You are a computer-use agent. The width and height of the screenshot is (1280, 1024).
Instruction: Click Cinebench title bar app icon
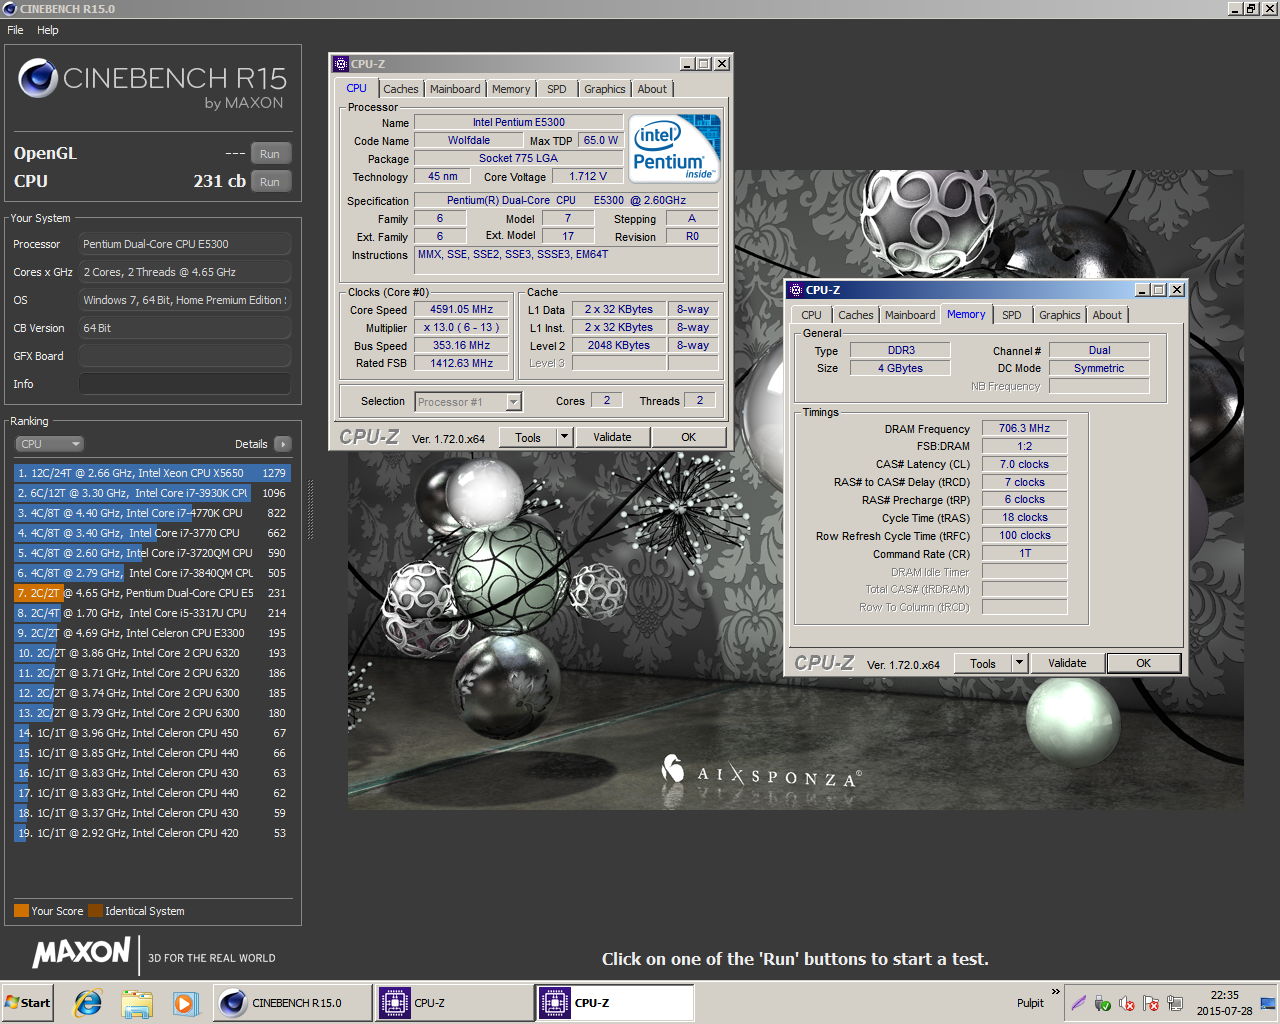pyautogui.click(x=10, y=9)
